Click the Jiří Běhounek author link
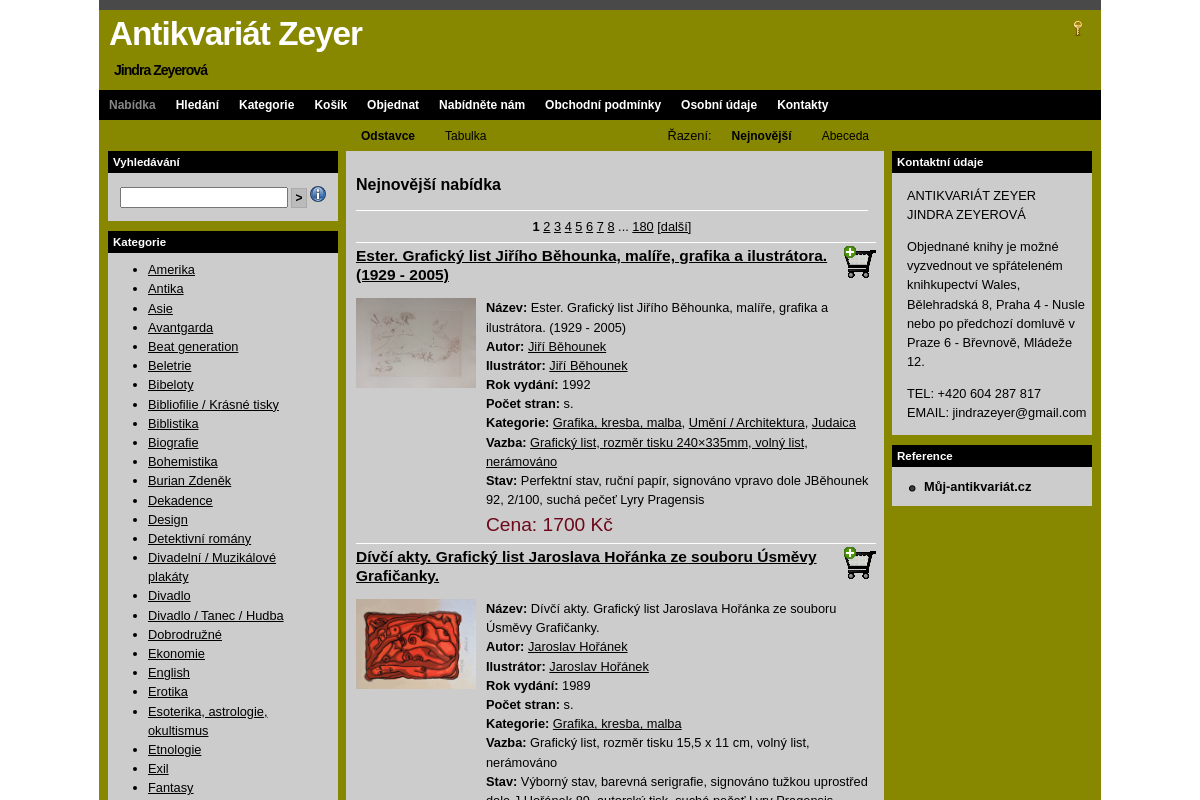Viewport: 1200px width, 800px height. click(567, 346)
